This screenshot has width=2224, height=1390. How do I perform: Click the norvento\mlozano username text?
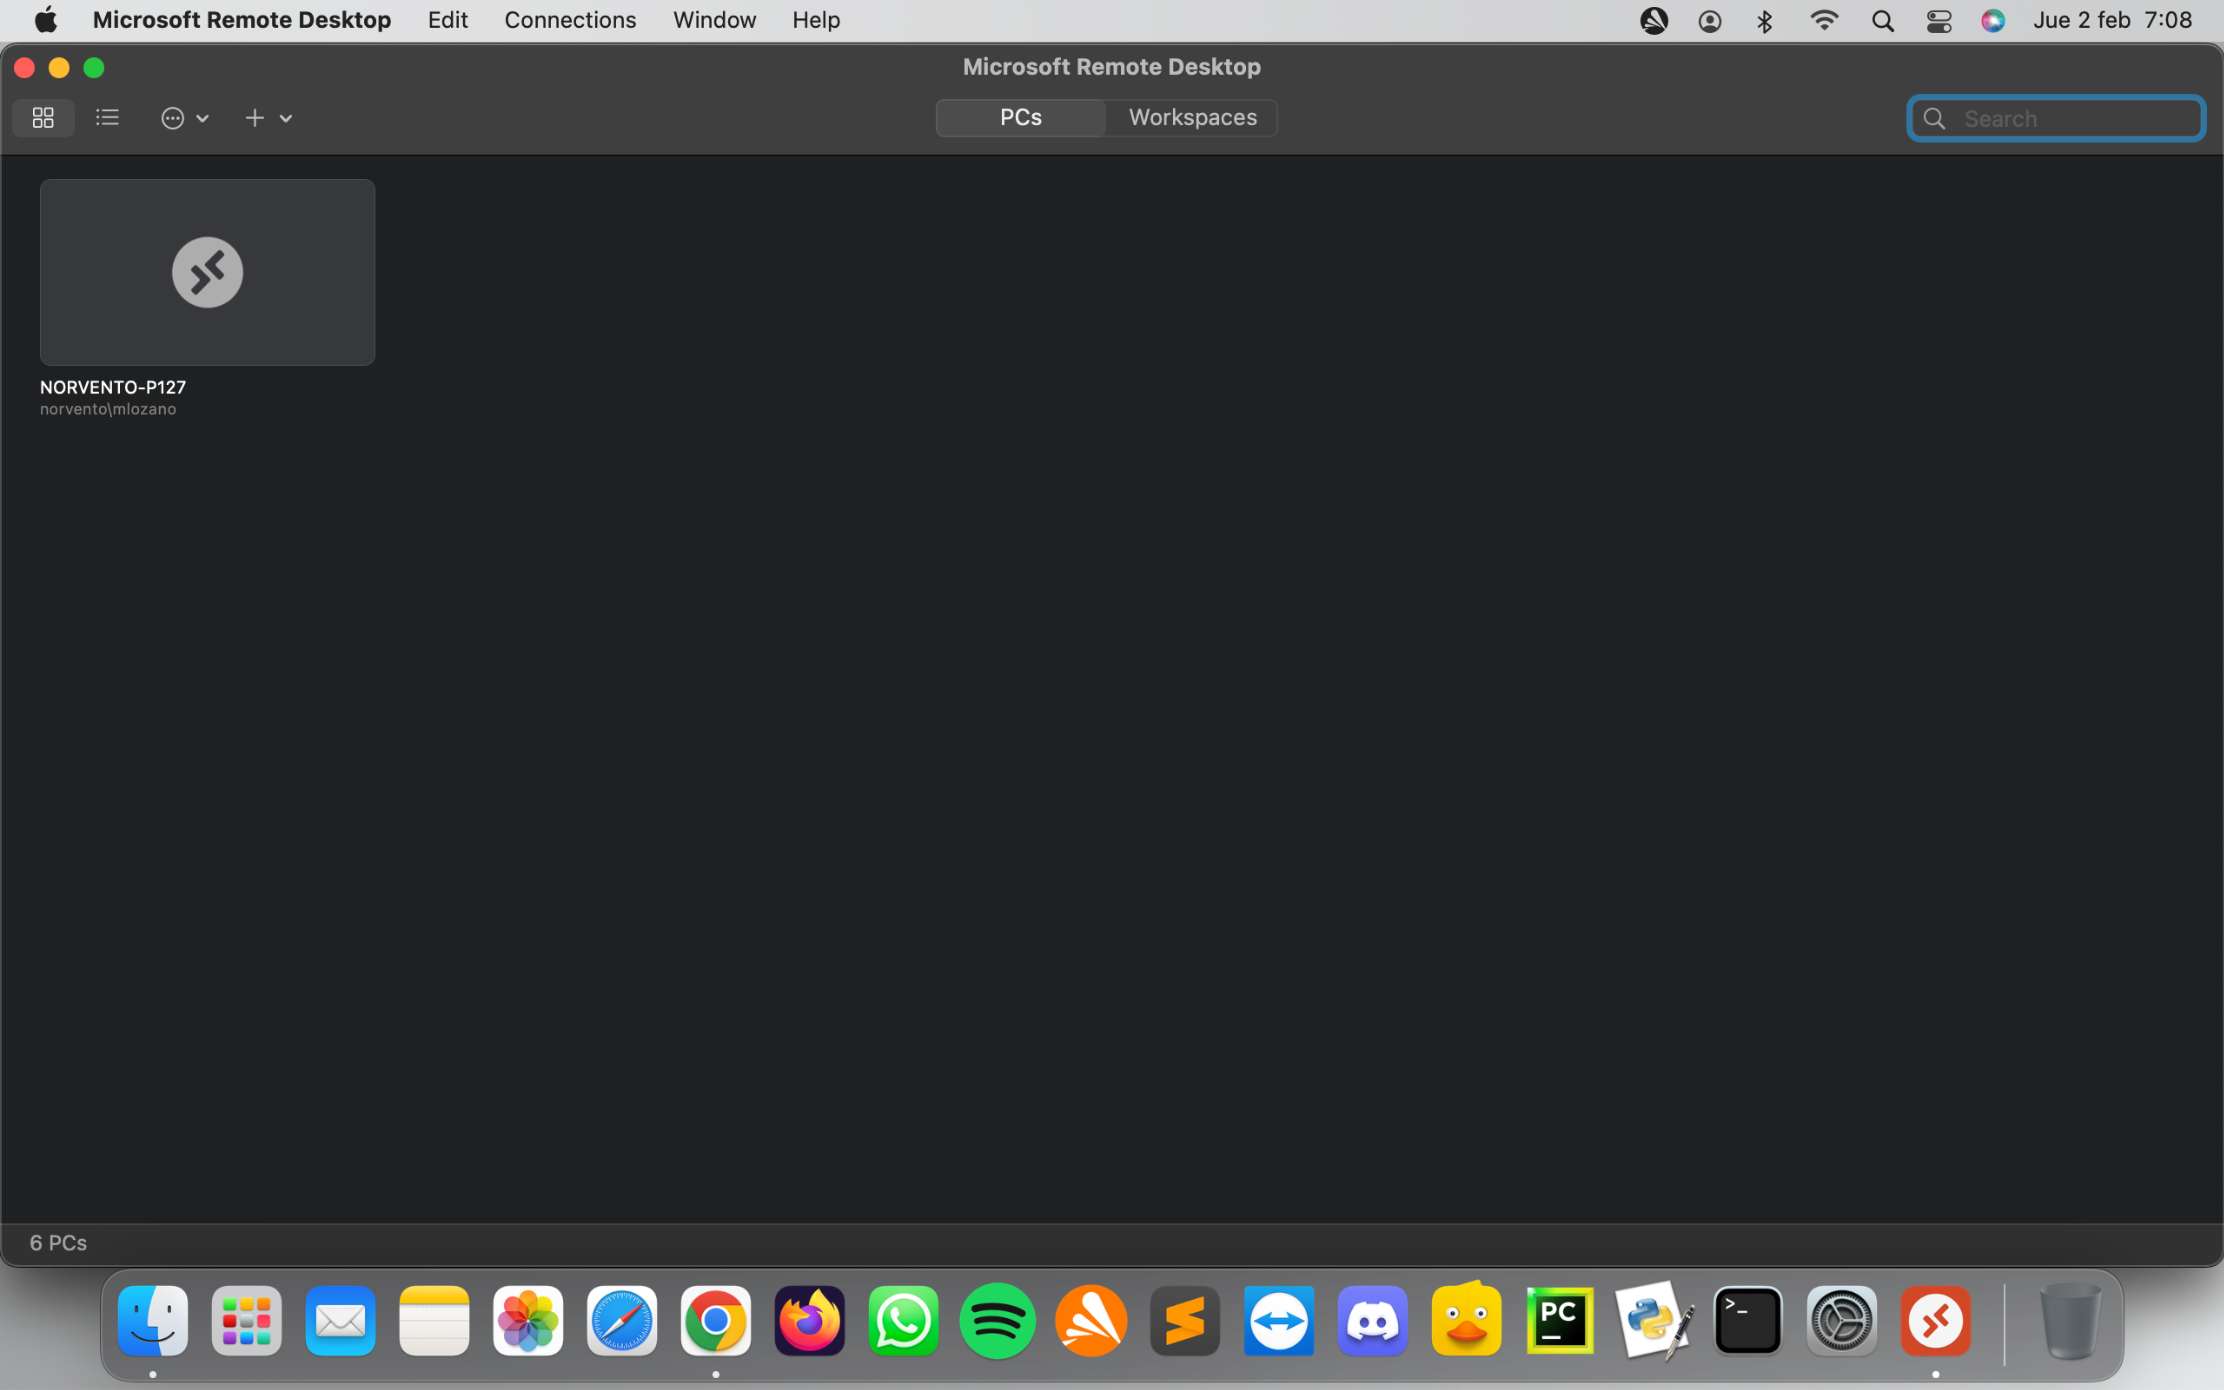tap(108, 409)
